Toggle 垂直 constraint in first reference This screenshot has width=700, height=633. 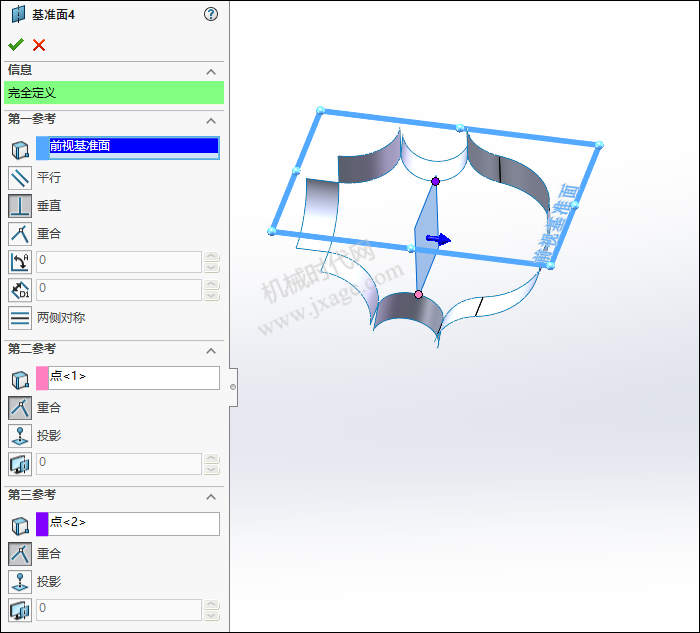(x=20, y=206)
